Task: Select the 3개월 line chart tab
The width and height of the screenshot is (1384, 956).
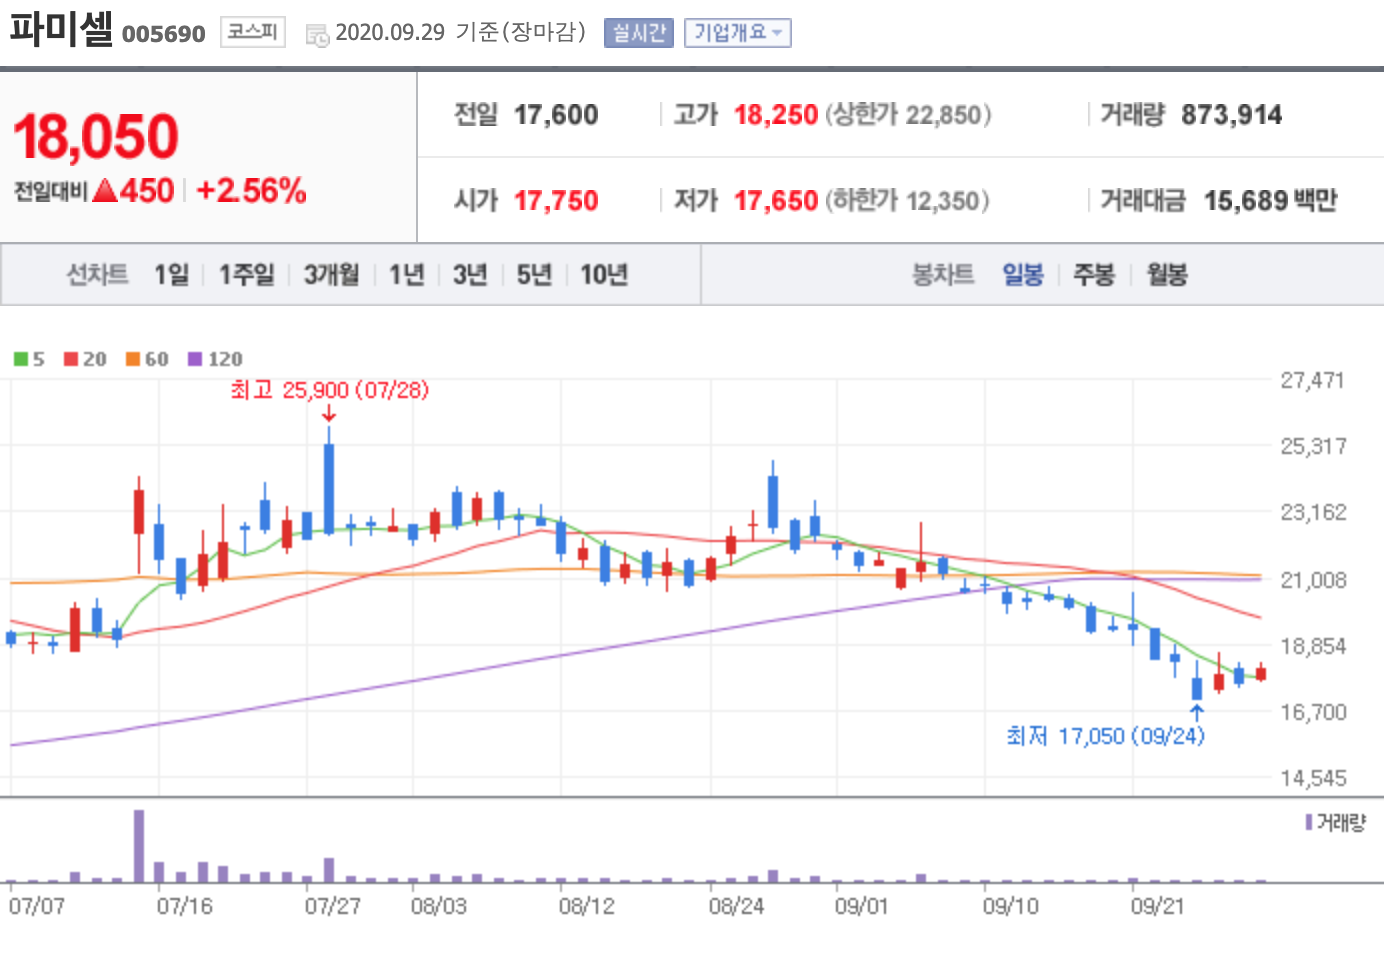Action: click(x=331, y=274)
